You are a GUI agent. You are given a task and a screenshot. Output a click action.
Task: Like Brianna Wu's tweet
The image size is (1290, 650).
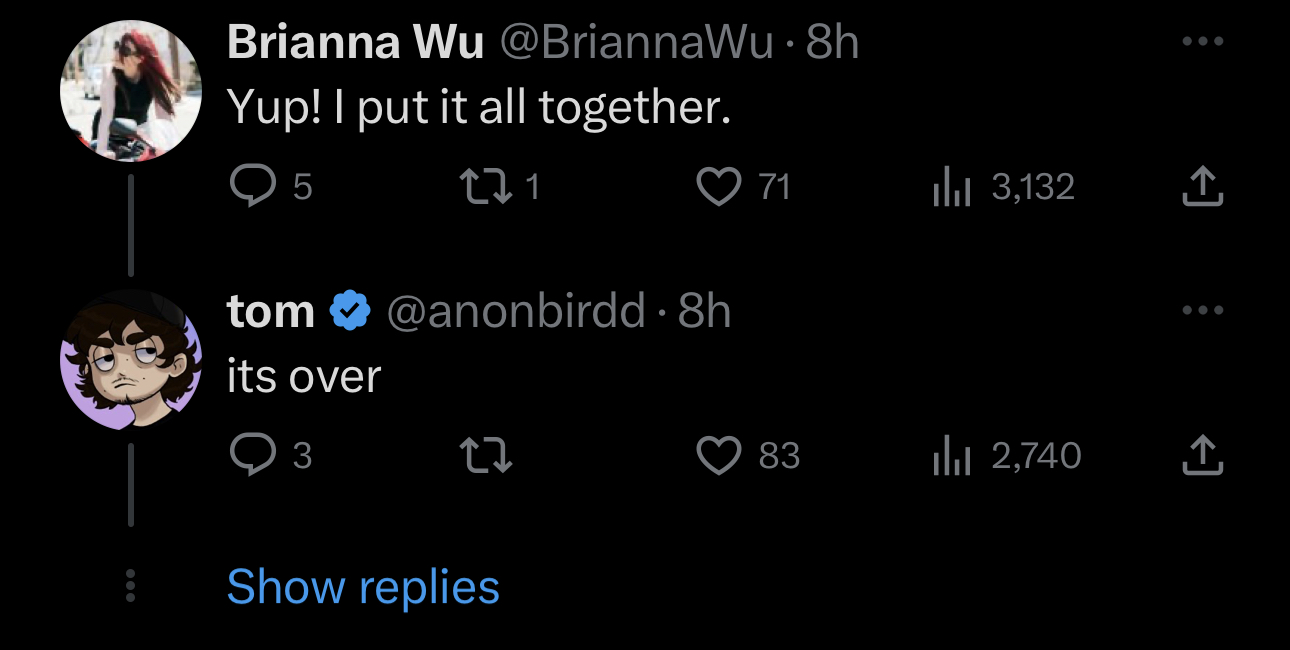click(x=719, y=186)
